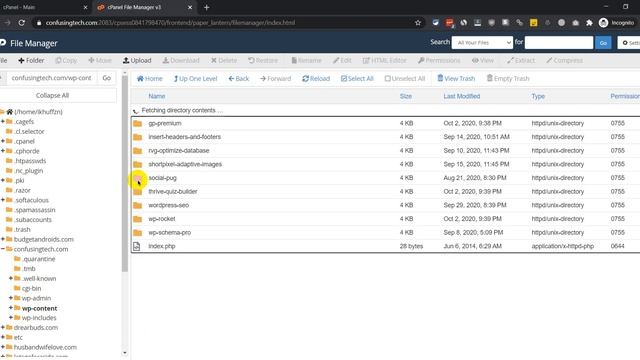Click Collapse All in tree
The width and height of the screenshot is (640, 360).
pyautogui.click(x=52, y=95)
